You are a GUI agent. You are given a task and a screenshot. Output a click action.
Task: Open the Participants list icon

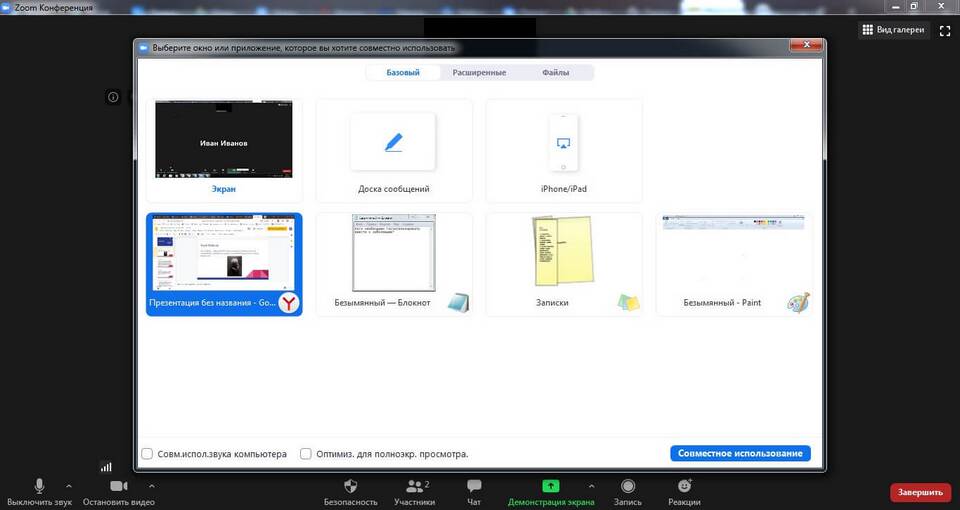pyautogui.click(x=415, y=486)
